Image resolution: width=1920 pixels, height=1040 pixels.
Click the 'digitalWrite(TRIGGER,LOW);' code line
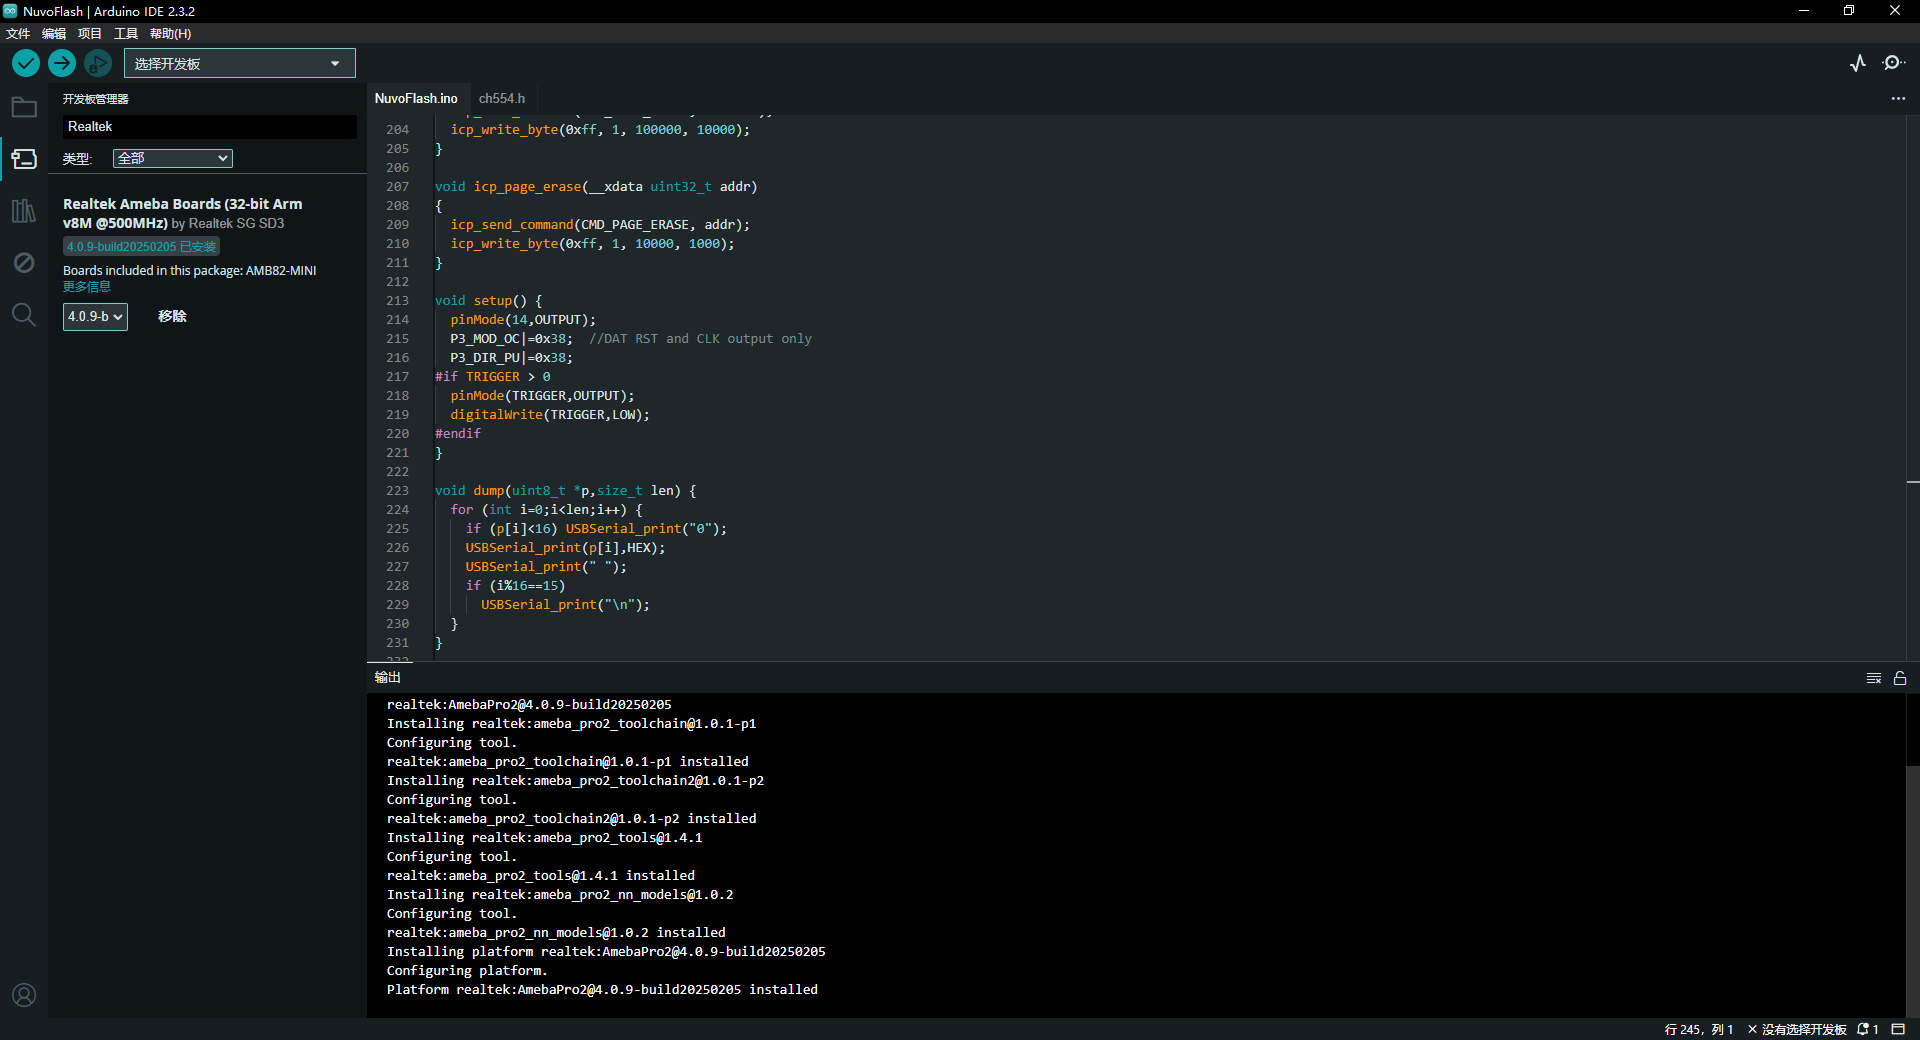[x=550, y=414]
